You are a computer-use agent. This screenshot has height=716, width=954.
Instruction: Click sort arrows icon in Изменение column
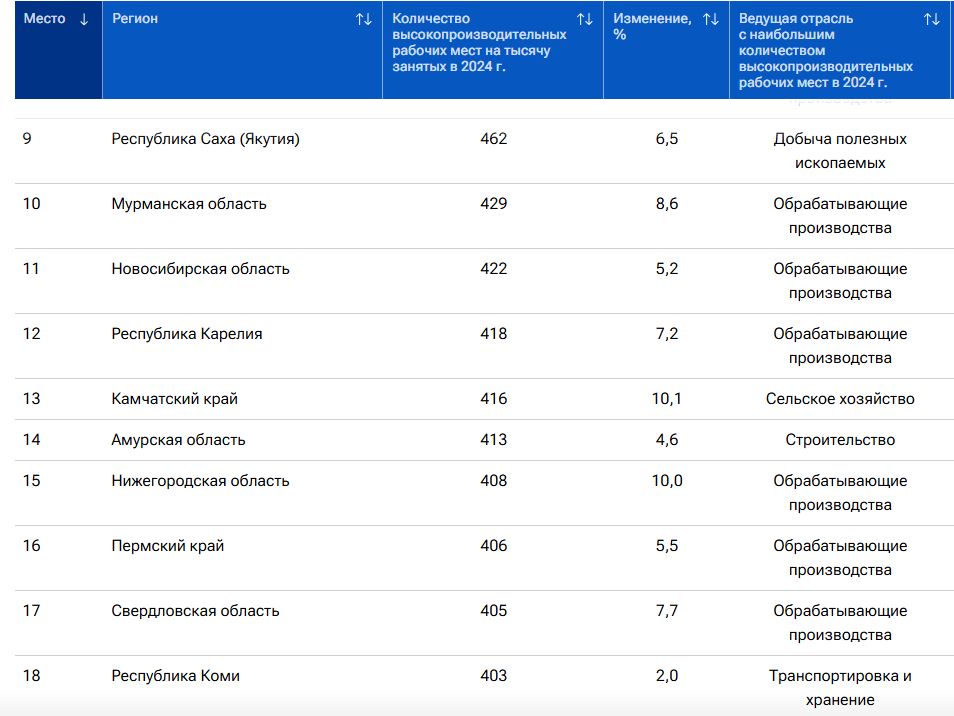tap(711, 19)
